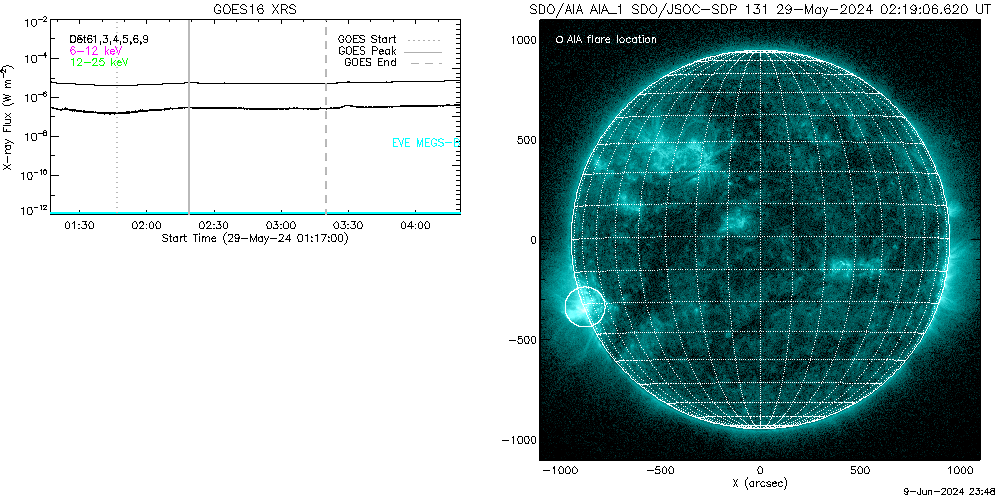Click the 10^-10 flux axis label

pyautogui.click(x=33, y=175)
